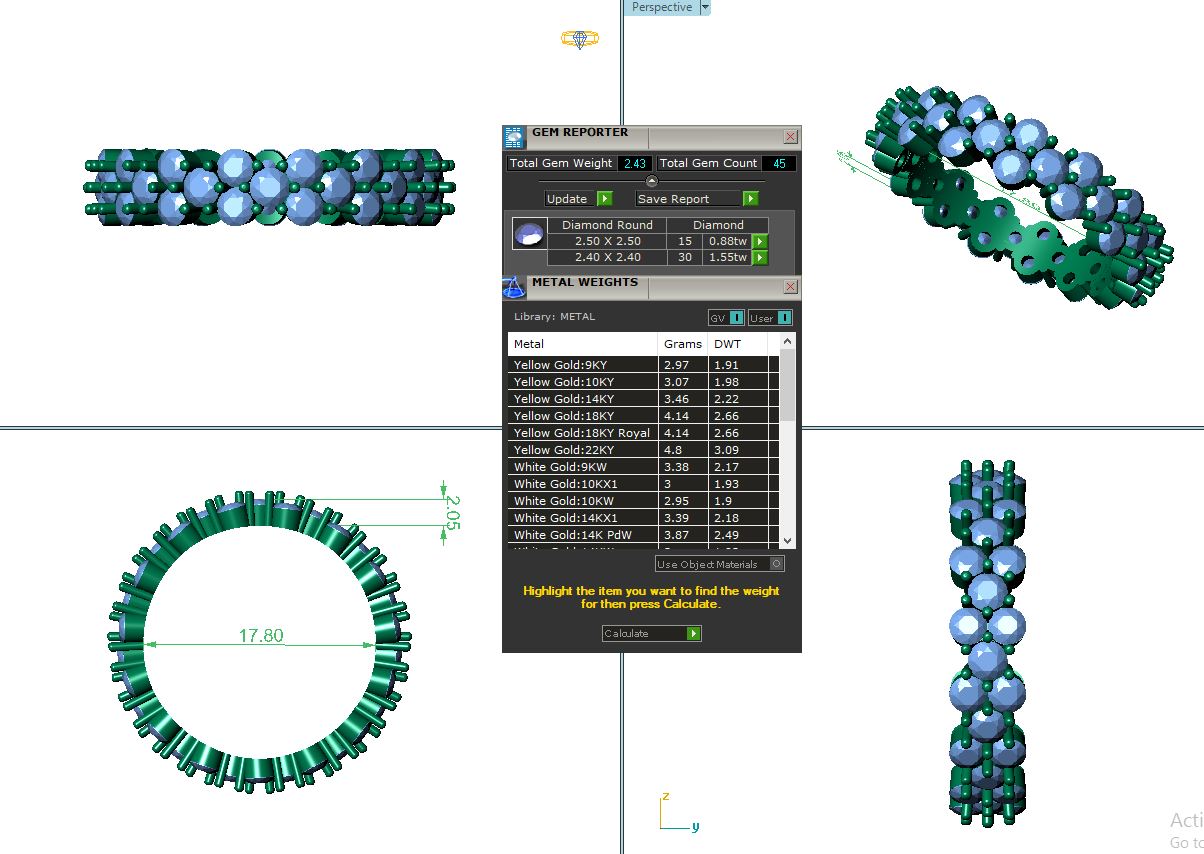The image size is (1204, 854).
Task: Click the metal list scroll-up arrow
Action: 787,342
